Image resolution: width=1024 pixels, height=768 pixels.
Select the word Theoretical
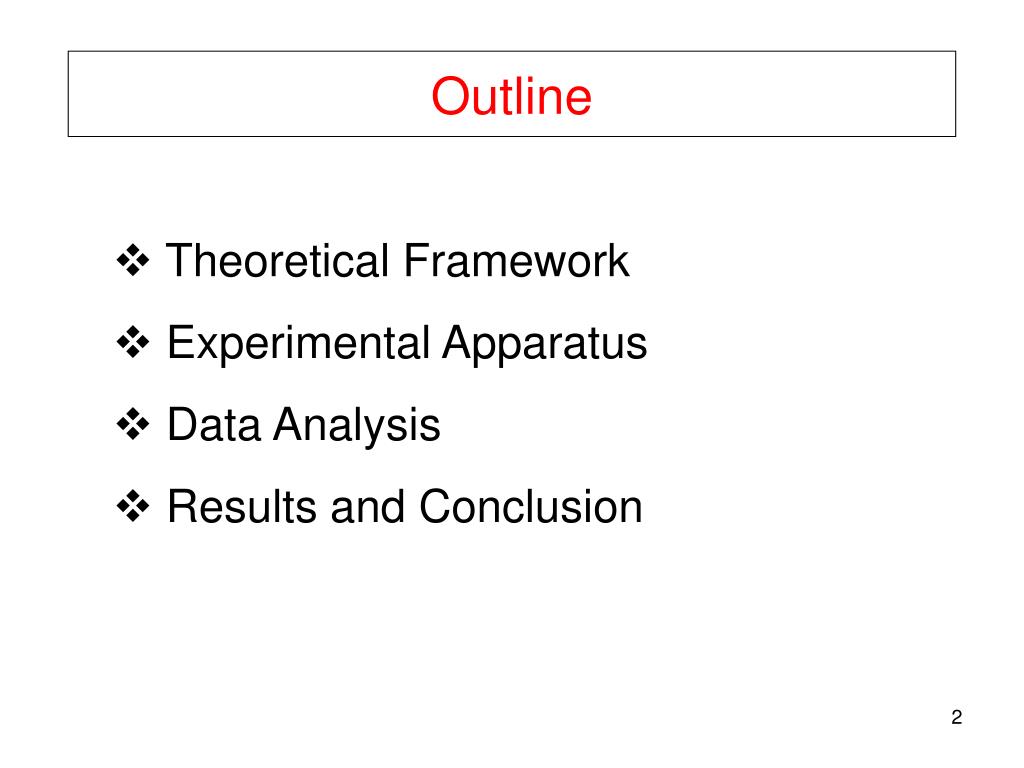(x=278, y=261)
